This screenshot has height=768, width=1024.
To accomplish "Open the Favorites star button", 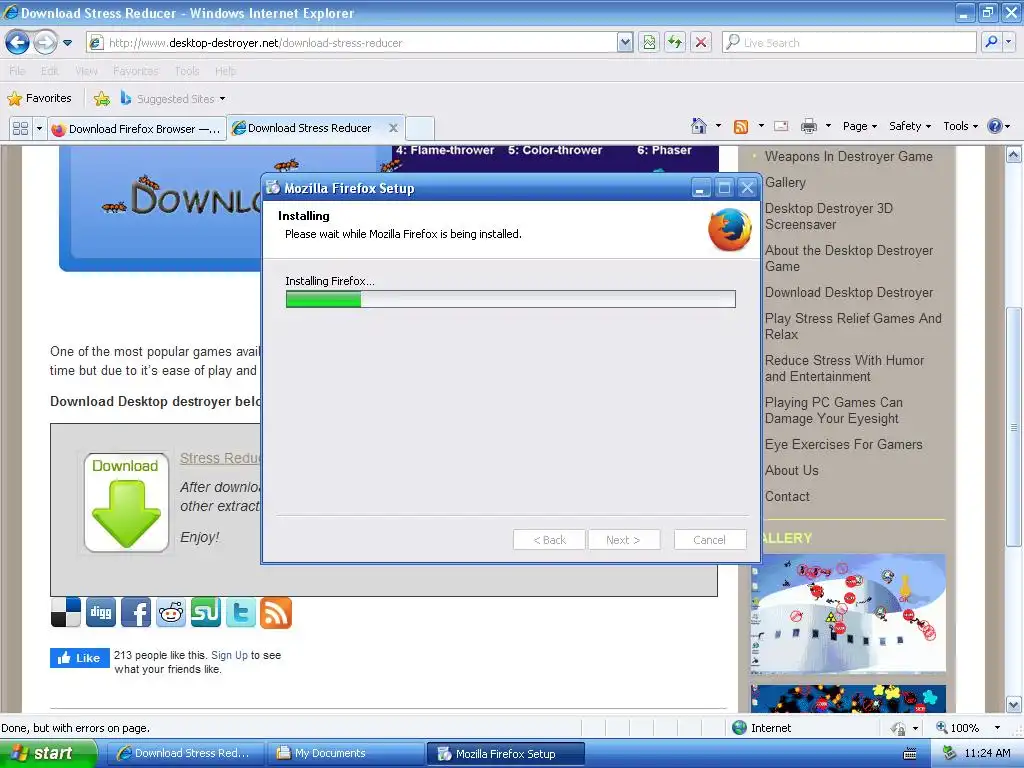I will pos(39,99).
